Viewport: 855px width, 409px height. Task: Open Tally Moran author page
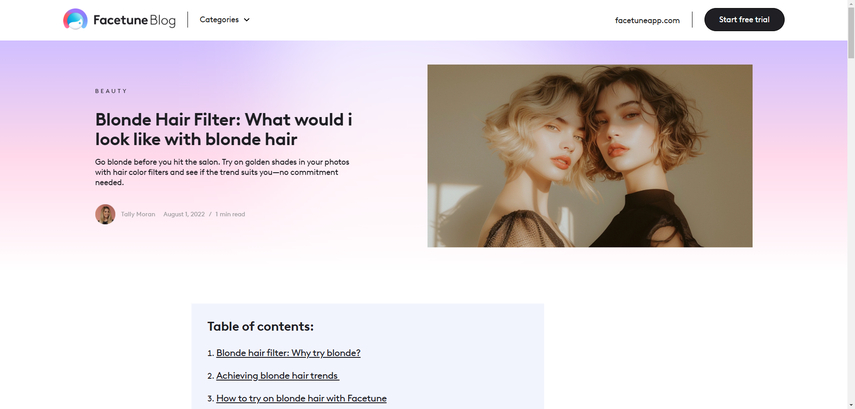138,214
